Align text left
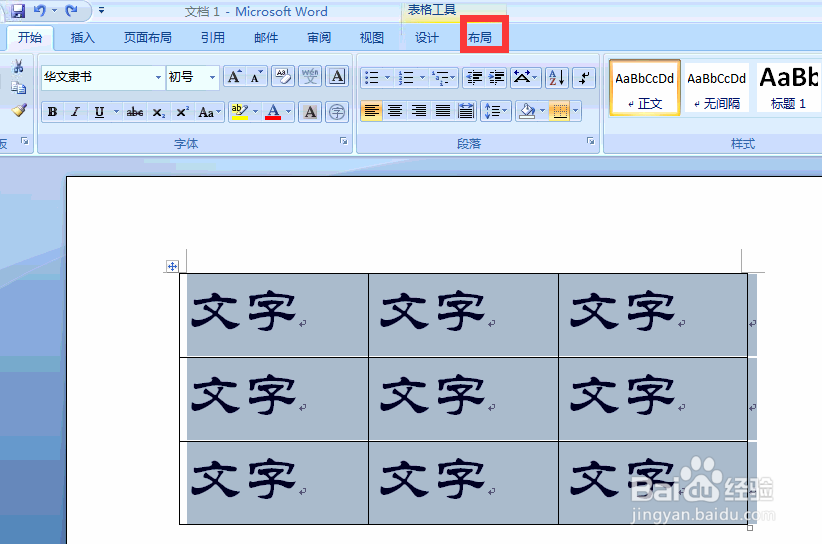 [x=372, y=111]
